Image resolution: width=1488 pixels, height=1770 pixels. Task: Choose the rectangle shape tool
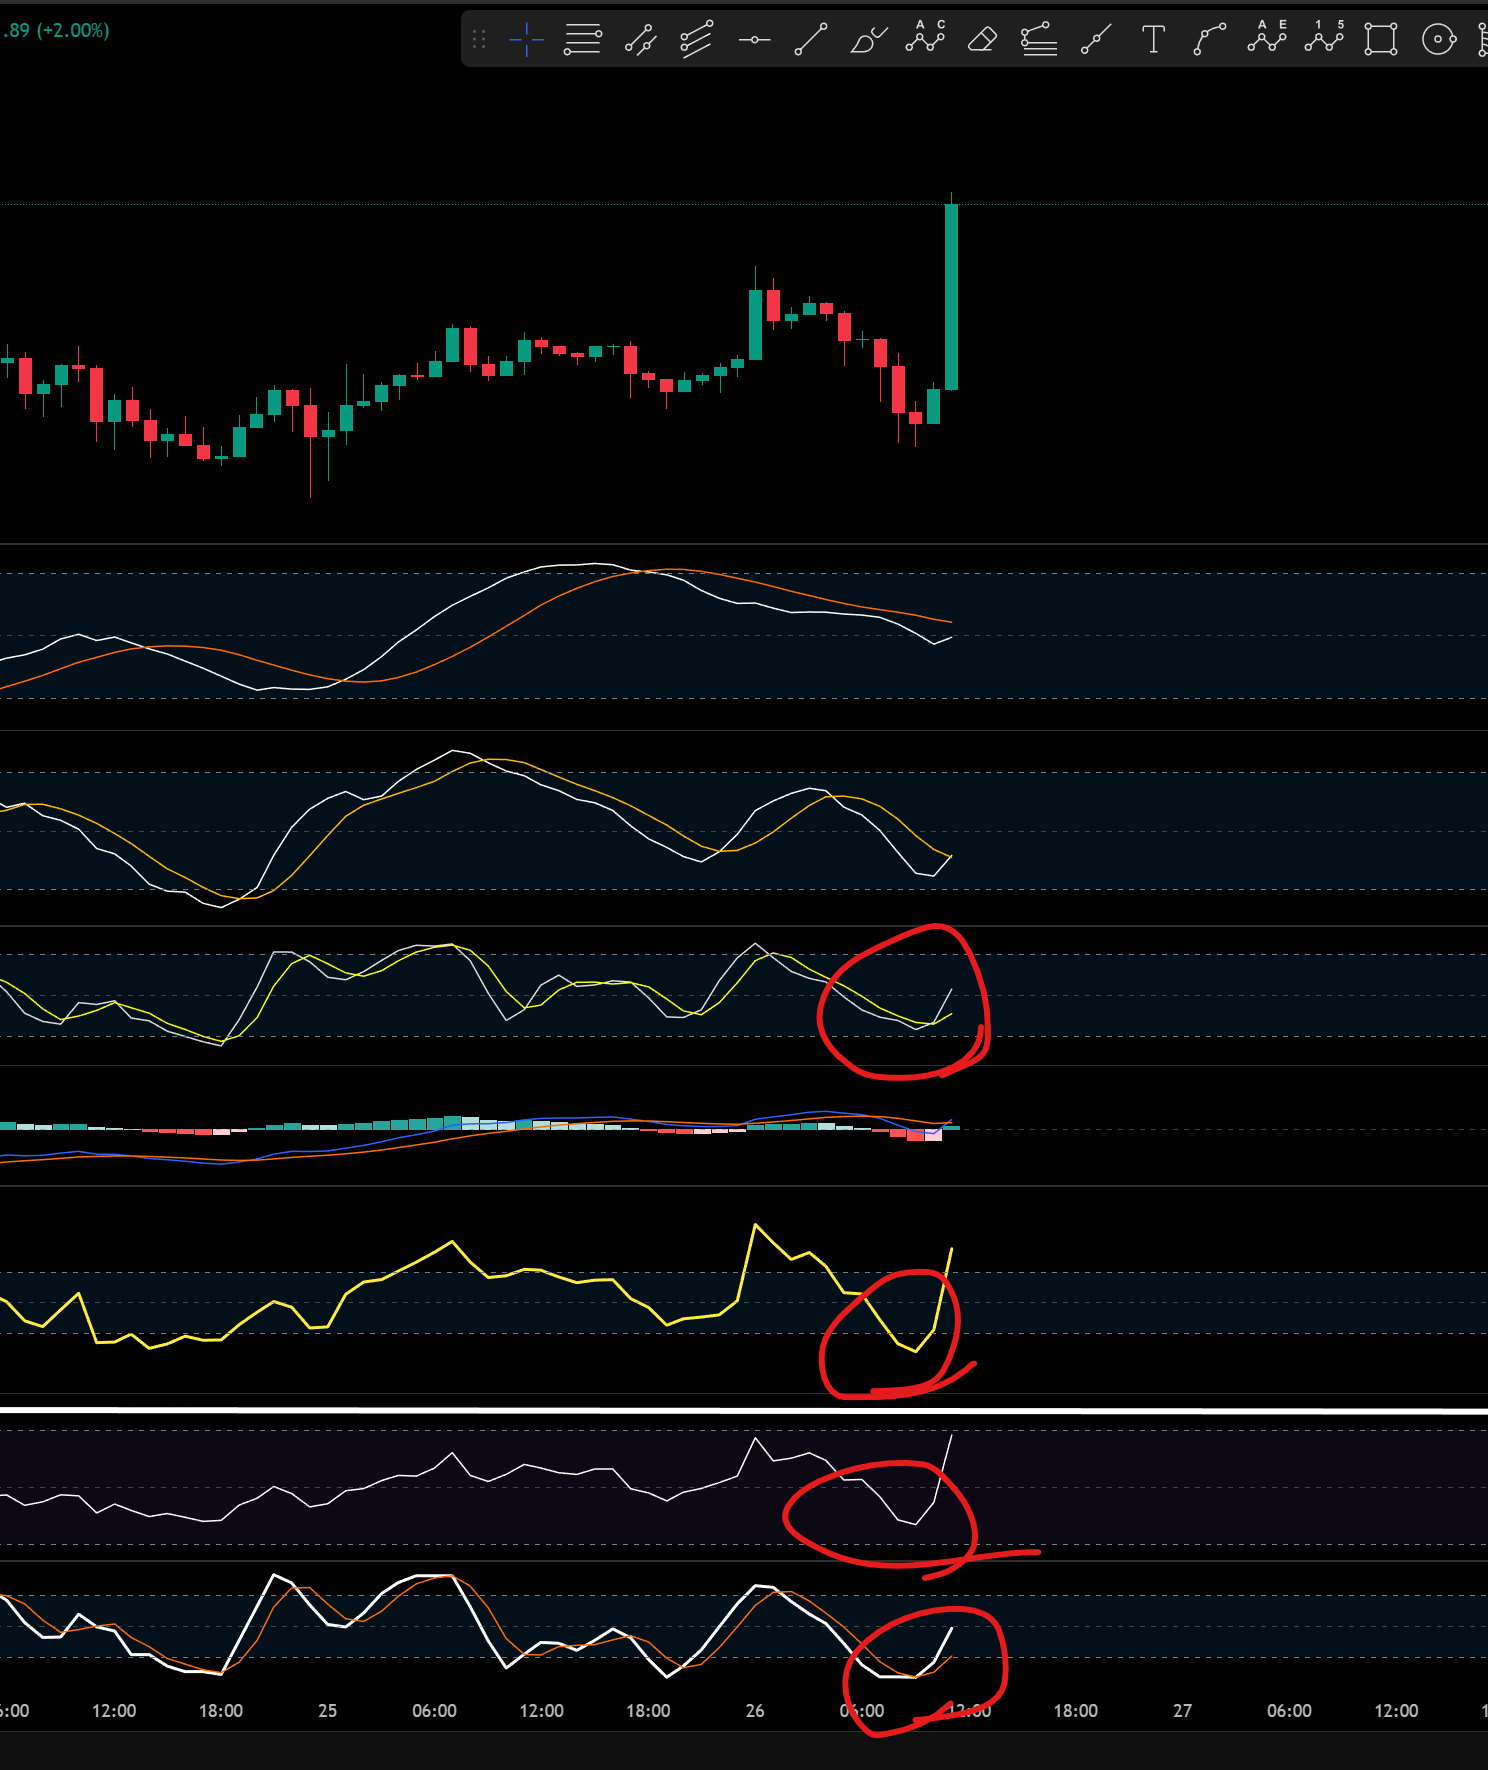pos(1381,40)
